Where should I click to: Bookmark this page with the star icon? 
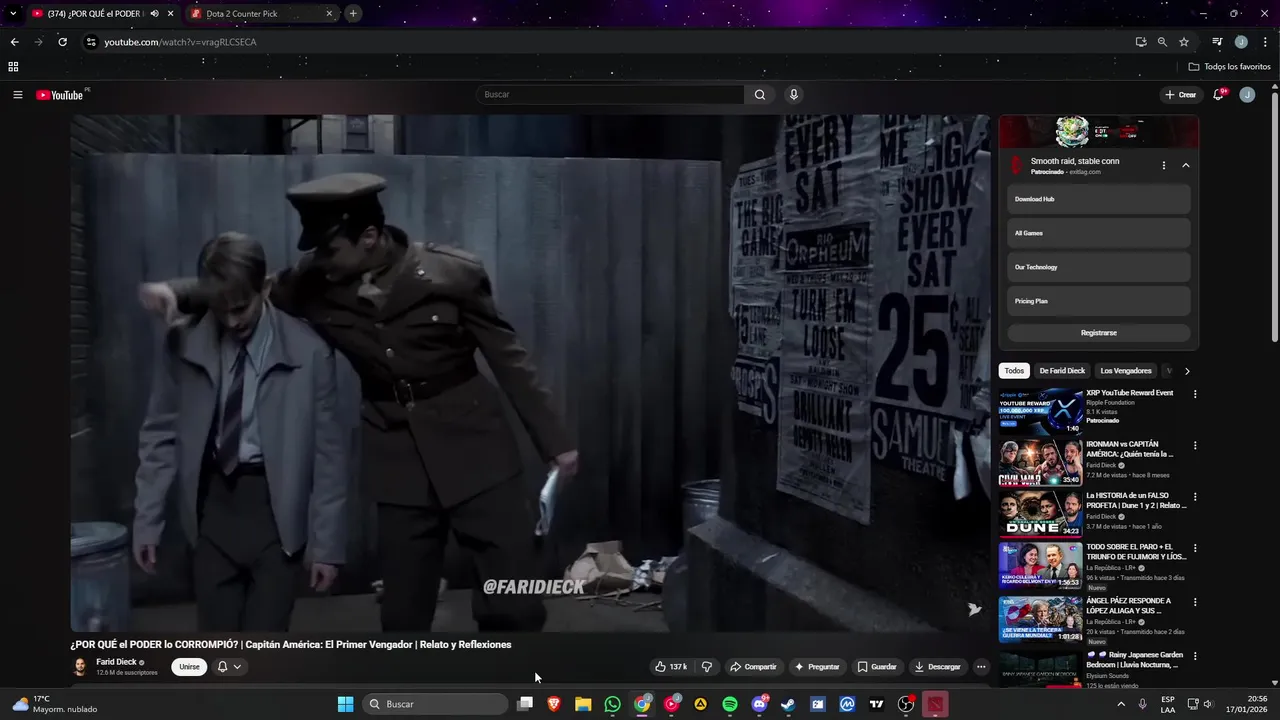[x=1184, y=42]
